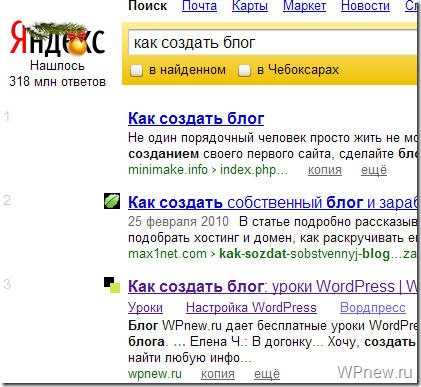Screen dimensions: 421x387
Task: Click the 'index.php...' path in first result
Action: 254,170
